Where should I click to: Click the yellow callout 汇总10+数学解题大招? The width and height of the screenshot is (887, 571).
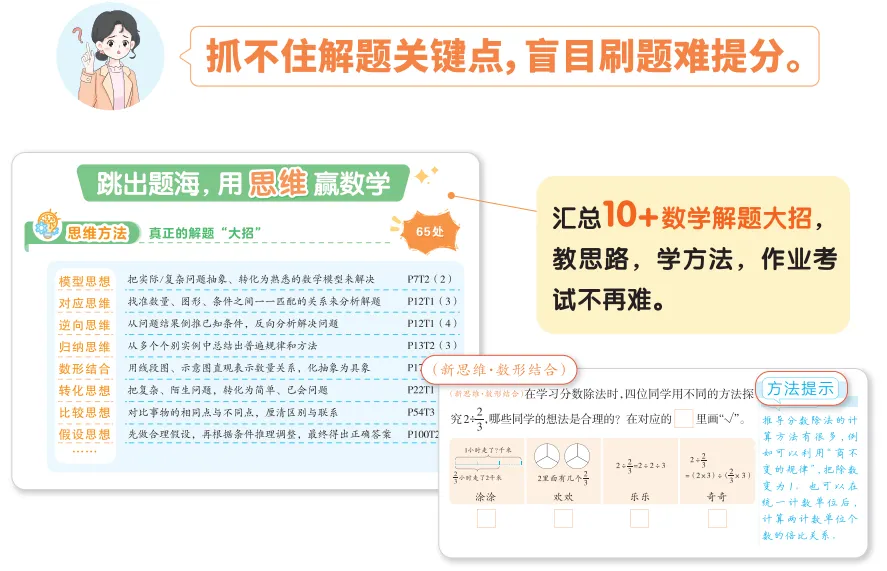(x=693, y=255)
